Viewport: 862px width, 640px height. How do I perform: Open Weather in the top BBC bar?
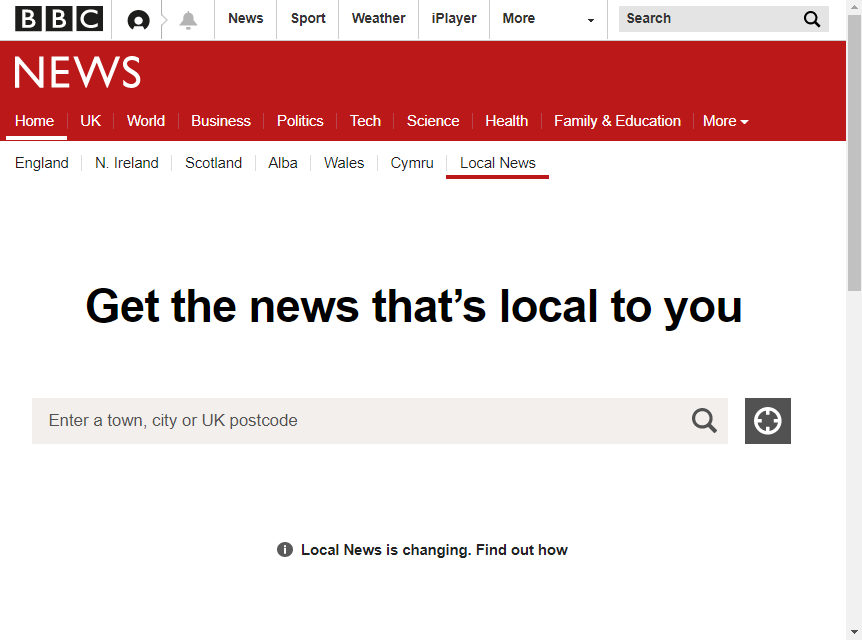click(378, 19)
